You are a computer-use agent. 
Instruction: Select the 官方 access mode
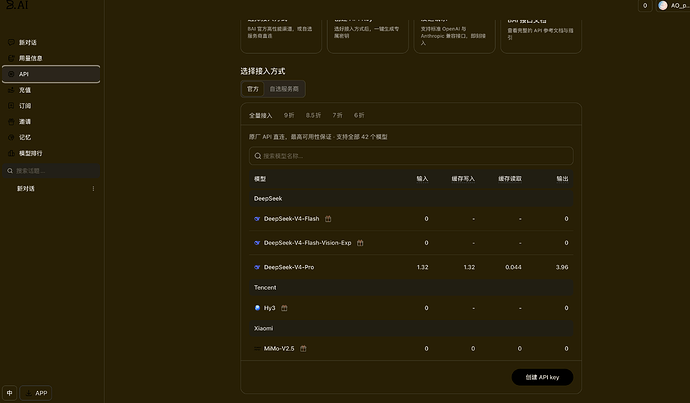[253, 89]
